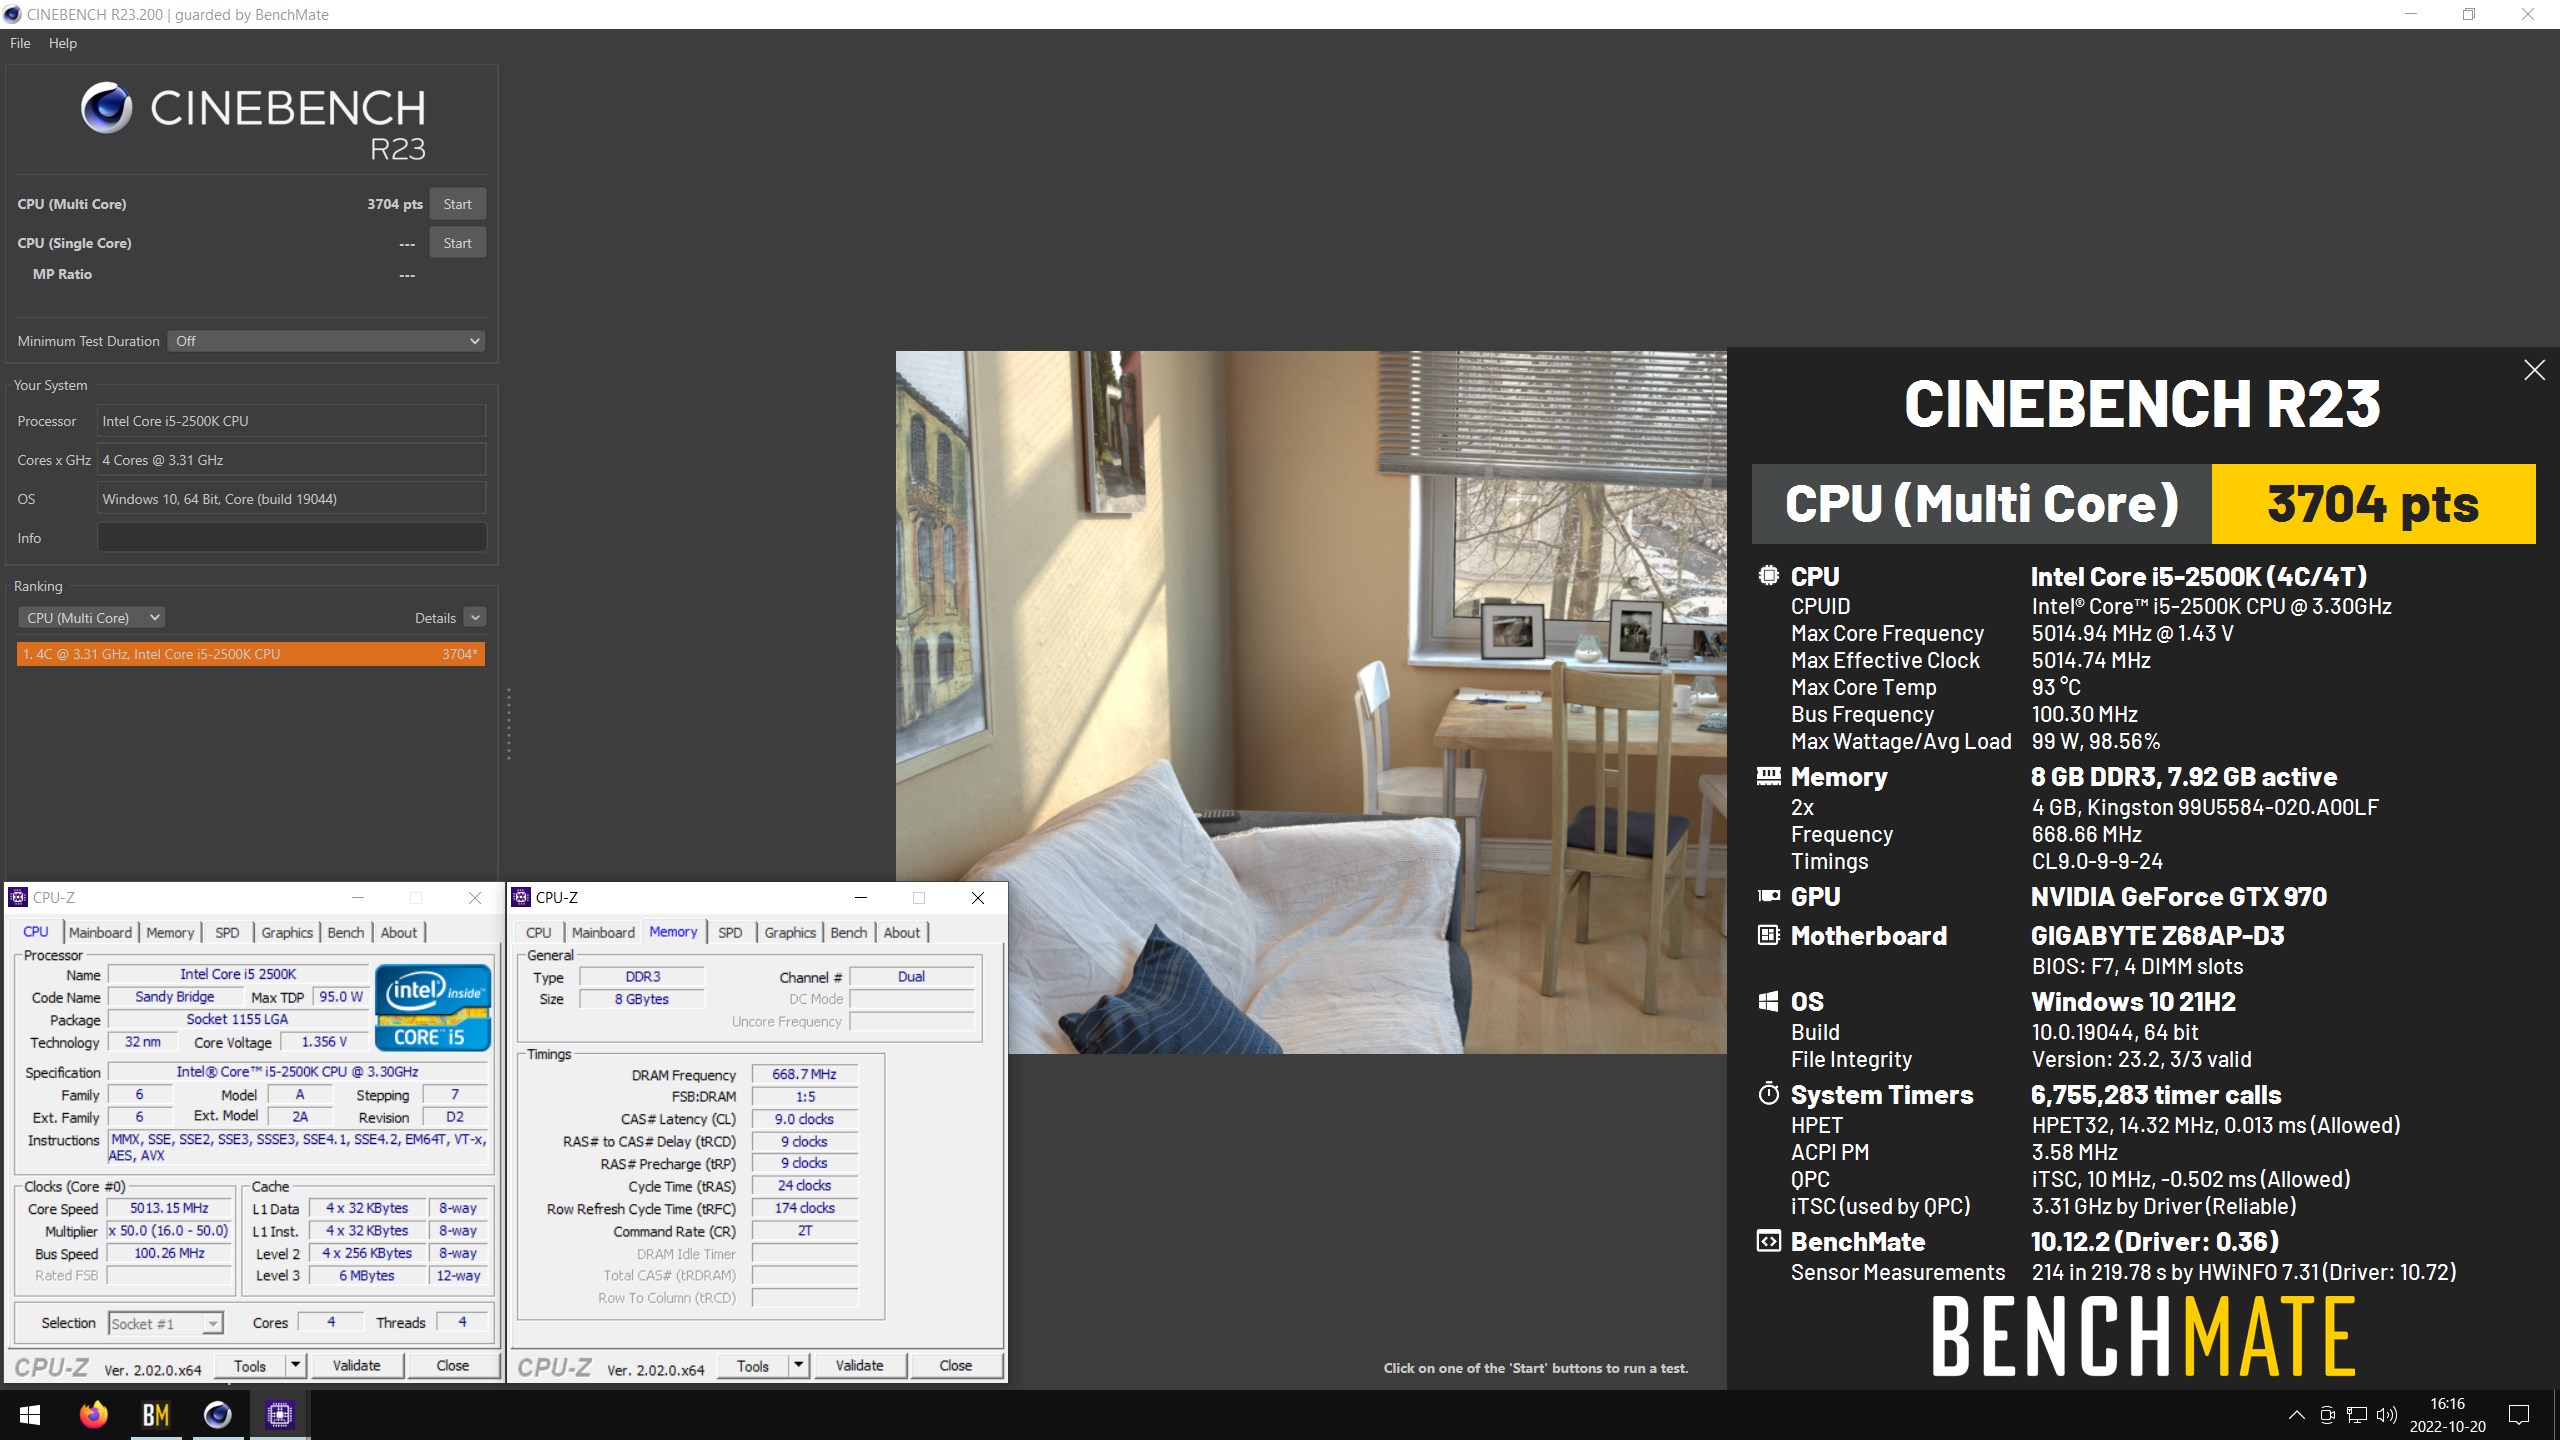Click the Core Speed 5013.15 MHz value

[x=169, y=1208]
